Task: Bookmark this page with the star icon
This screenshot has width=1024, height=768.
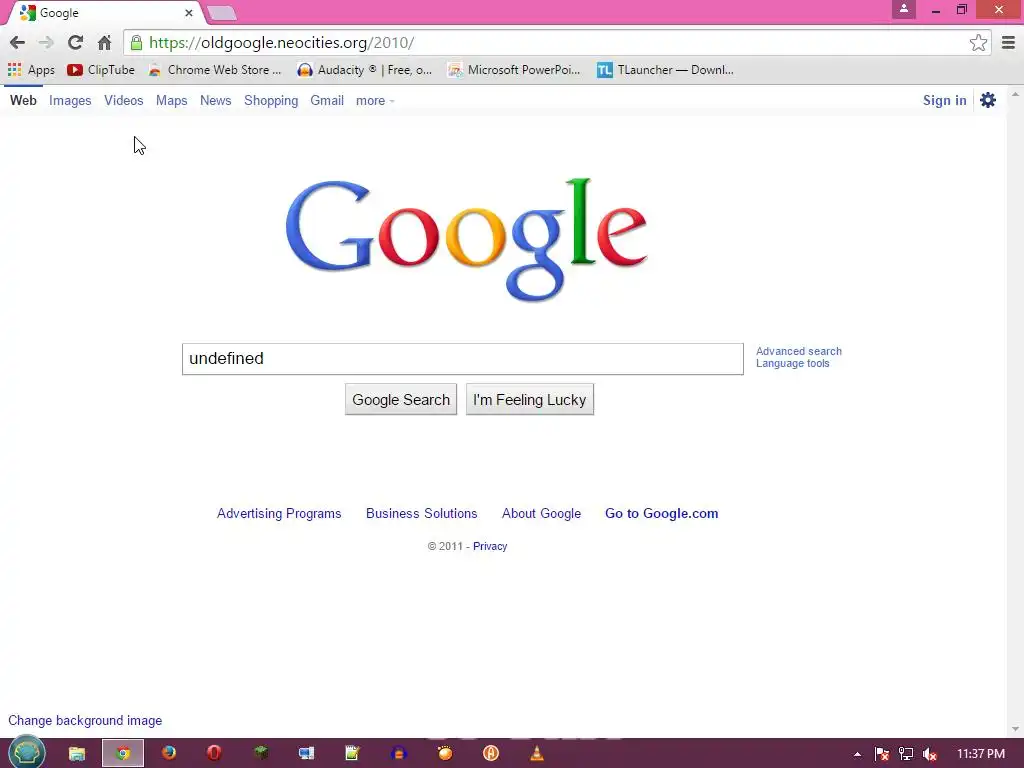Action: pos(978,43)
